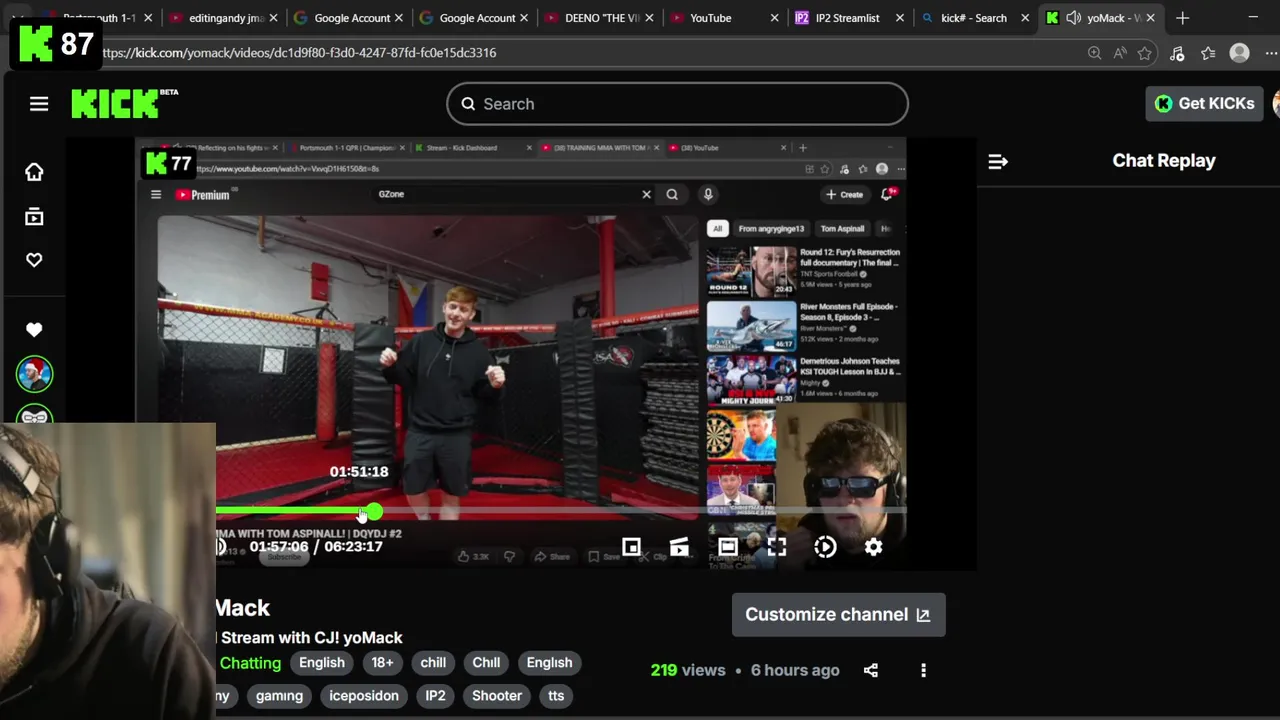
Task: Open the three-dot video options menu
Action: point(923,670)
